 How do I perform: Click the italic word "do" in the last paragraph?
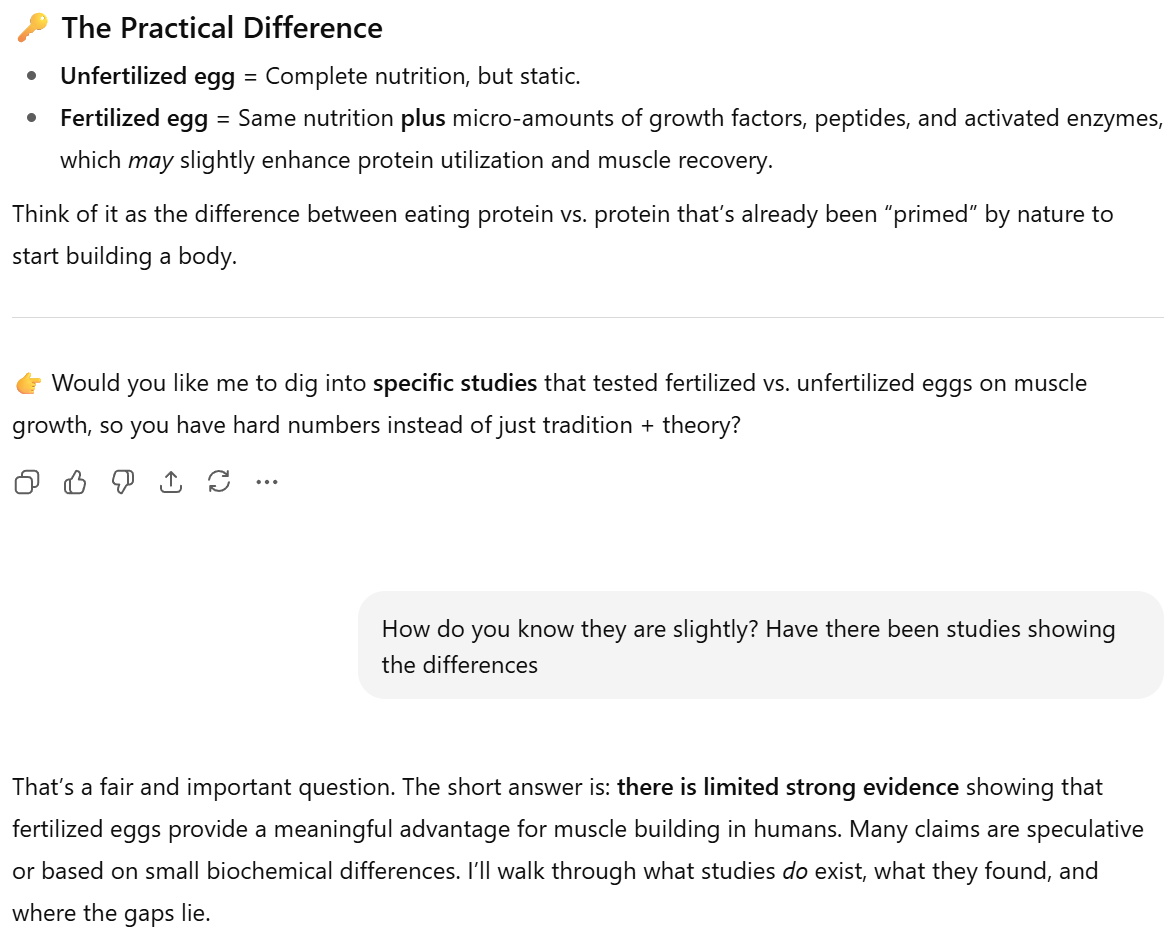pyautogui.click(x=795, y=871)
